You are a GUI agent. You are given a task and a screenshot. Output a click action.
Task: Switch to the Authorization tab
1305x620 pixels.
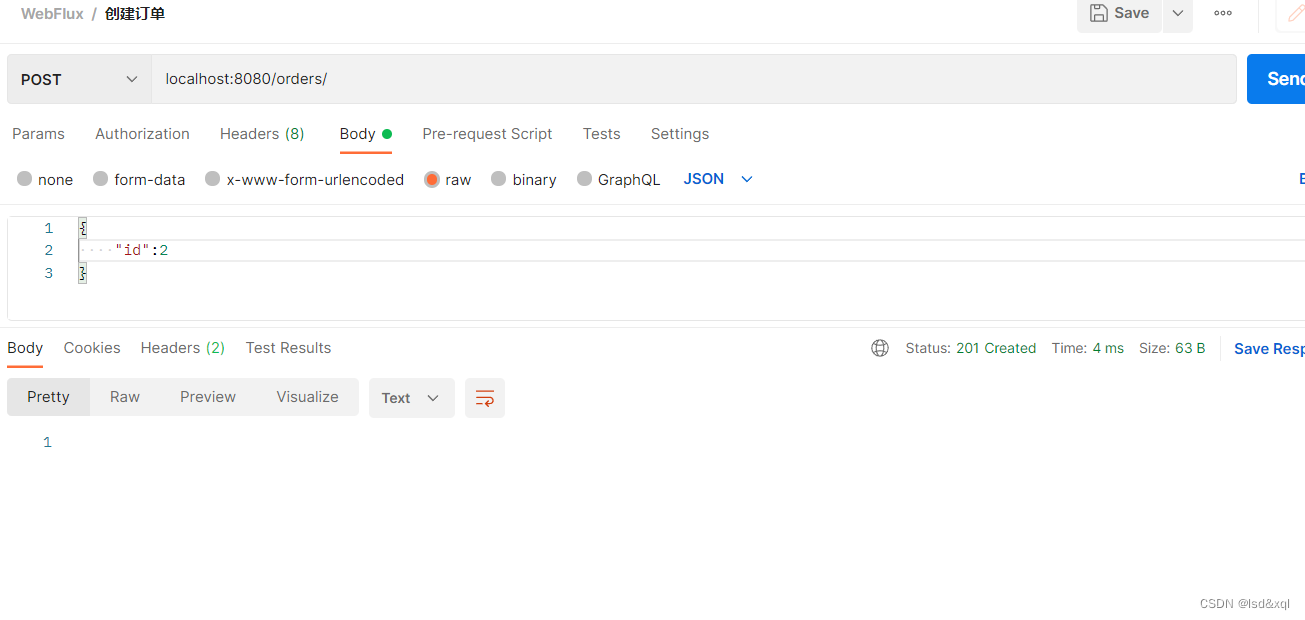coord(142,134)
